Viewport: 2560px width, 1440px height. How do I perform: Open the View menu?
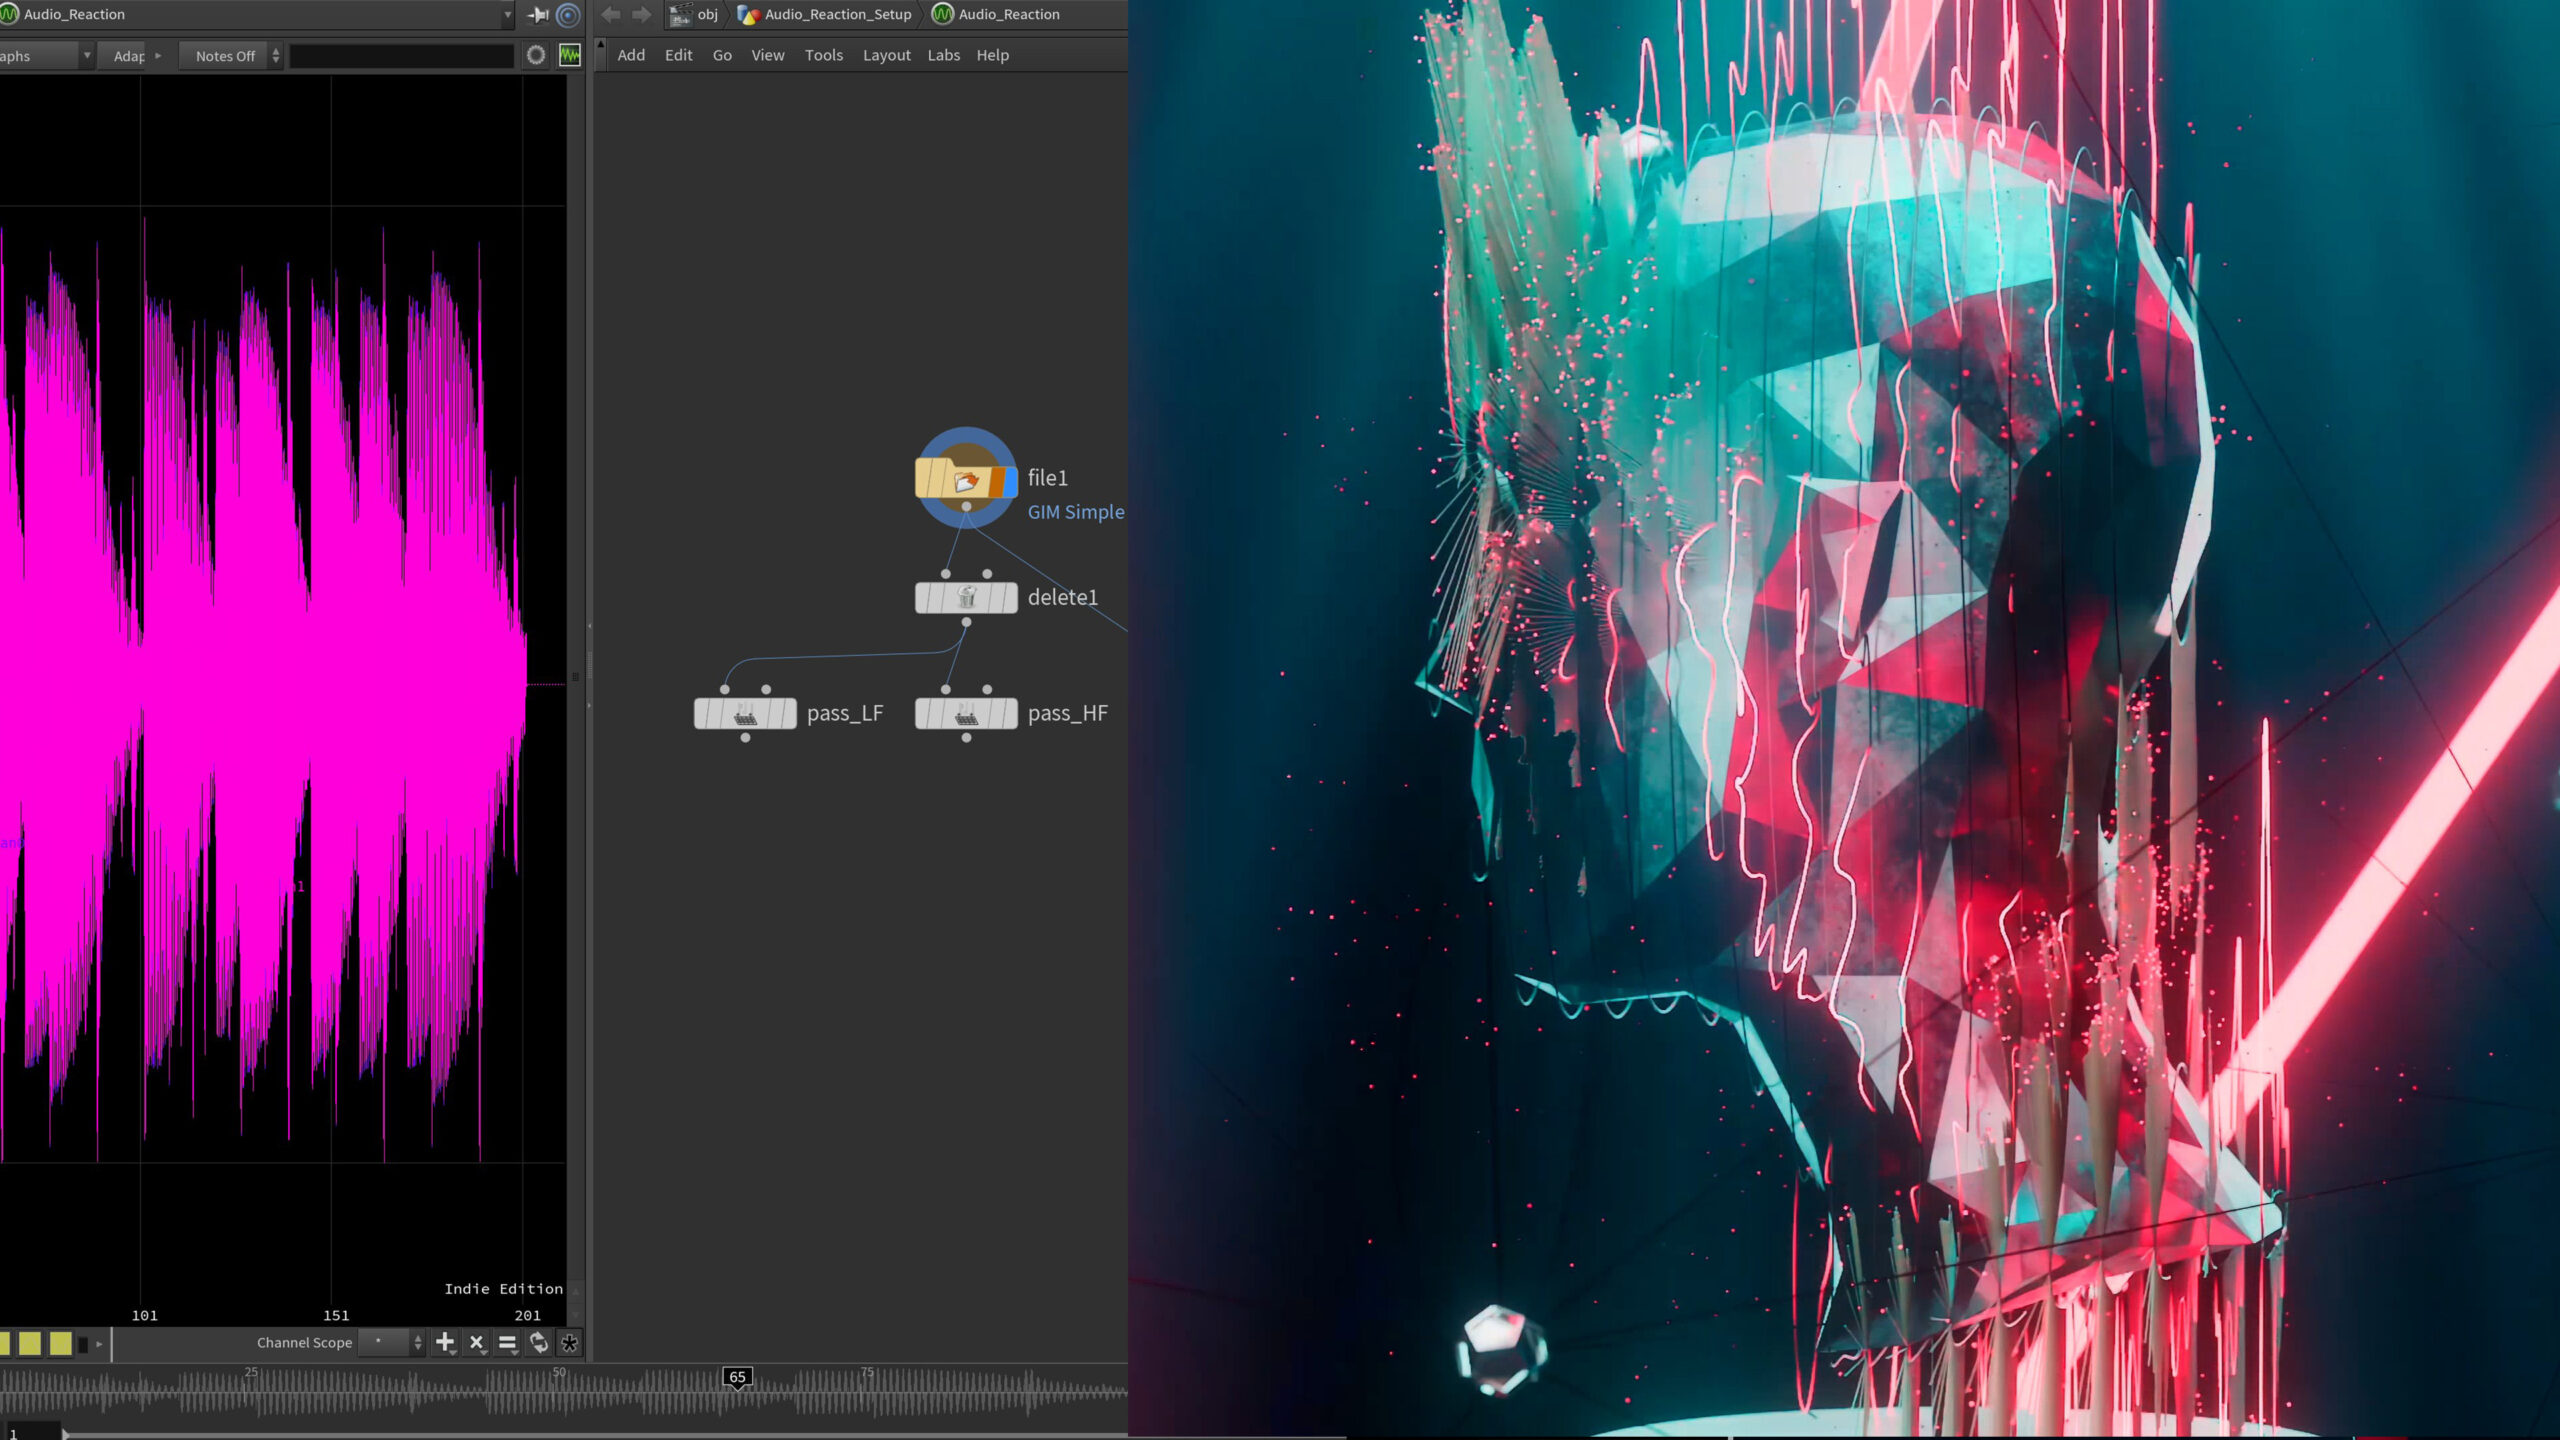click(x=768, y=55)
